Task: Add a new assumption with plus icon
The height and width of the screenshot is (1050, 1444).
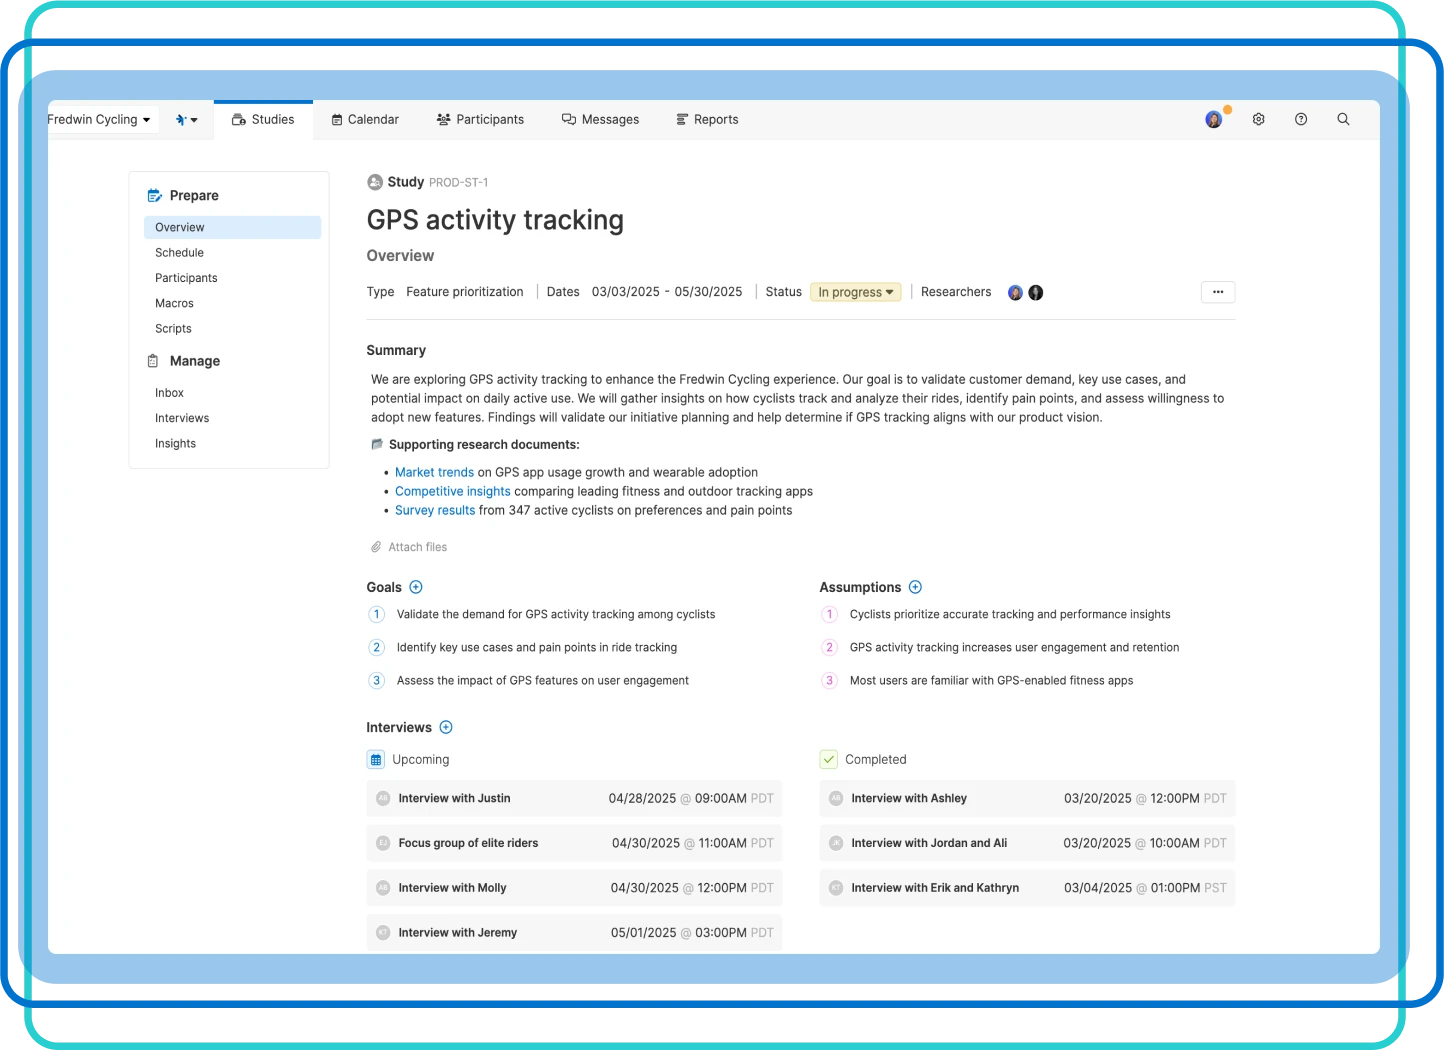Action: coord(915,587)
